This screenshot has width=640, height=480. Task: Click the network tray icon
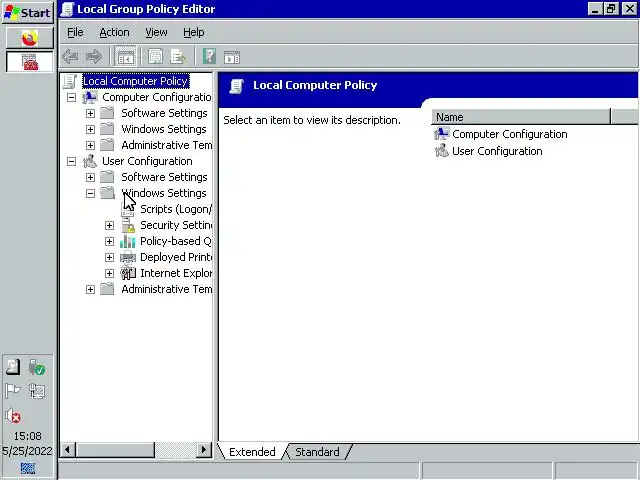[37, 391]
